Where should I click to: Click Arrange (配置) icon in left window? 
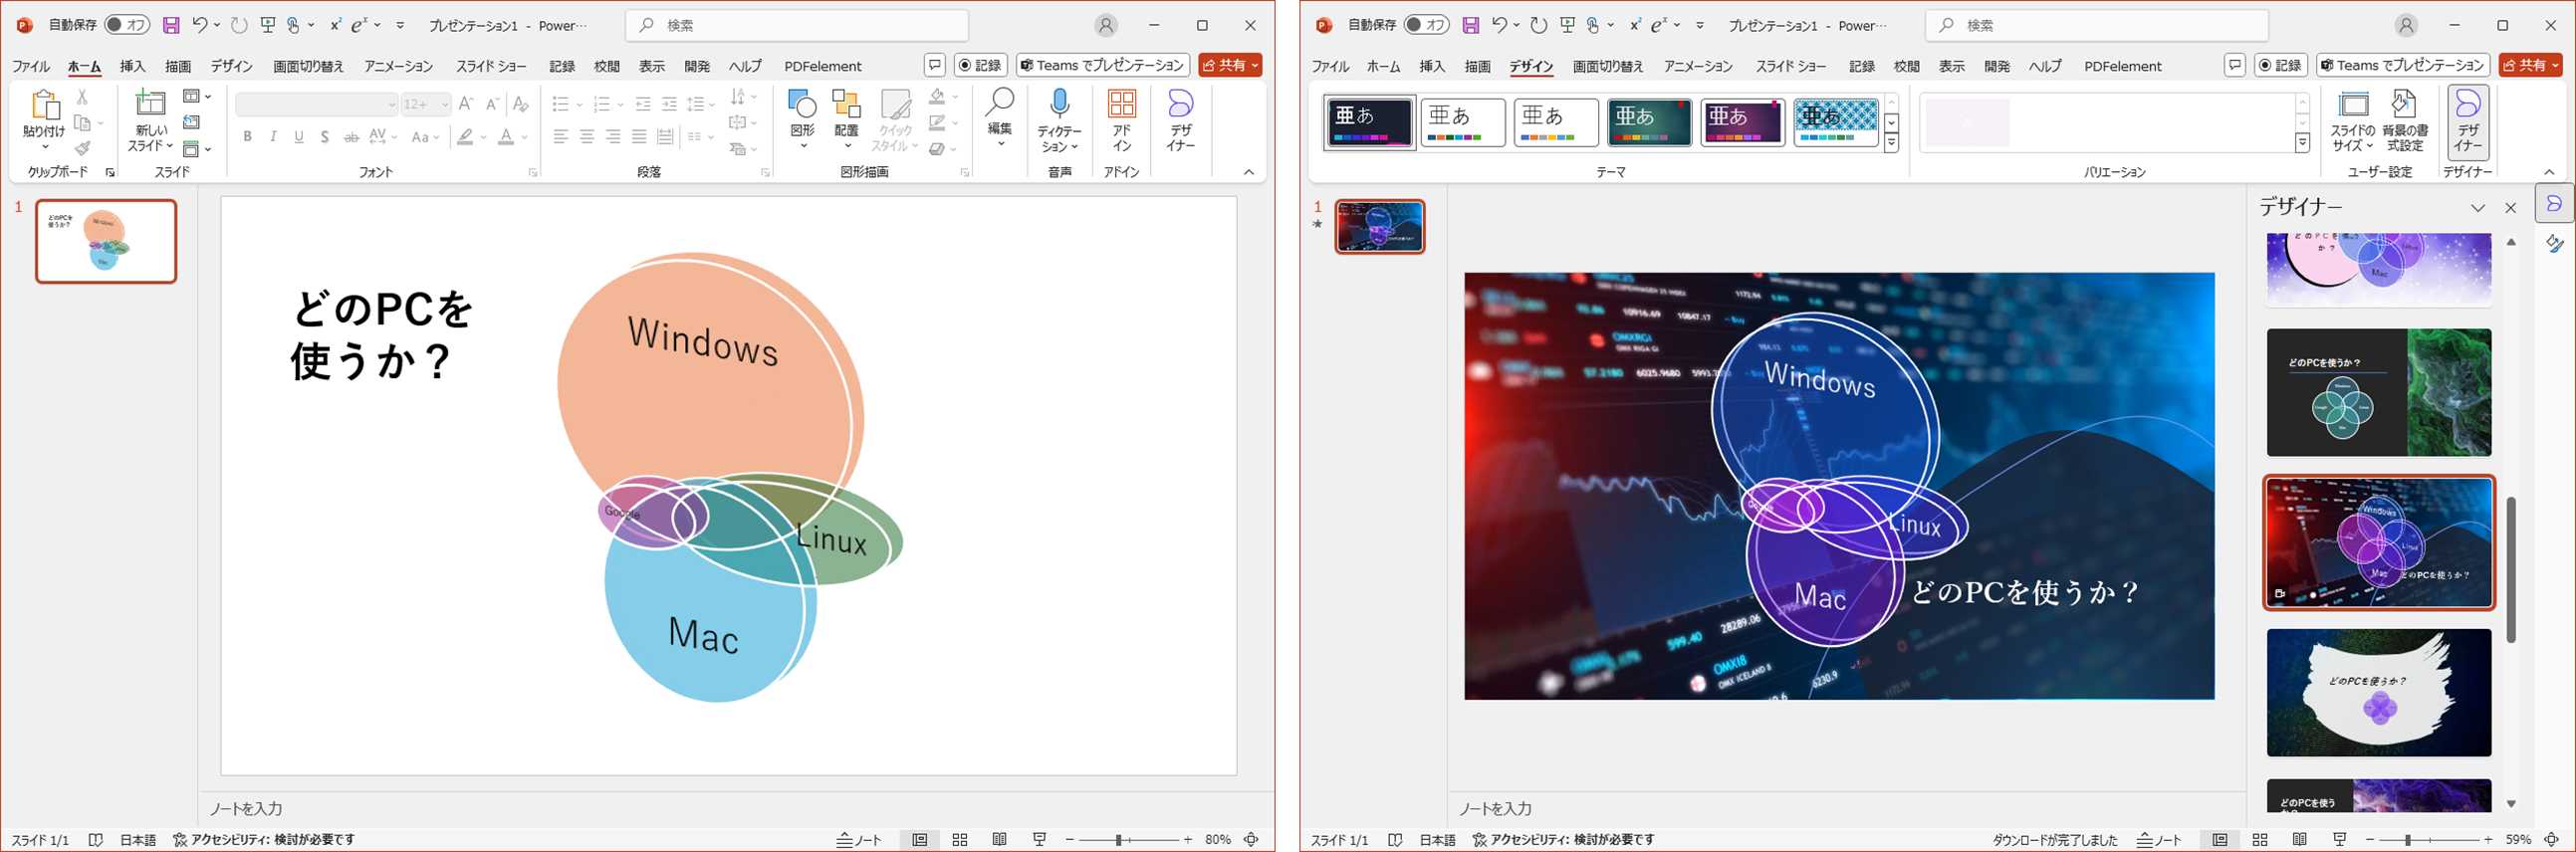(x=846, y=104)
